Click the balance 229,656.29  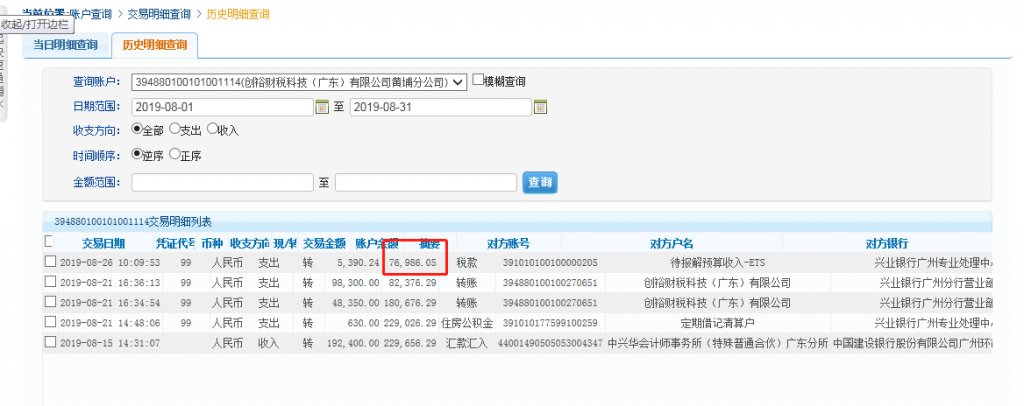click(x=410, y=343)
